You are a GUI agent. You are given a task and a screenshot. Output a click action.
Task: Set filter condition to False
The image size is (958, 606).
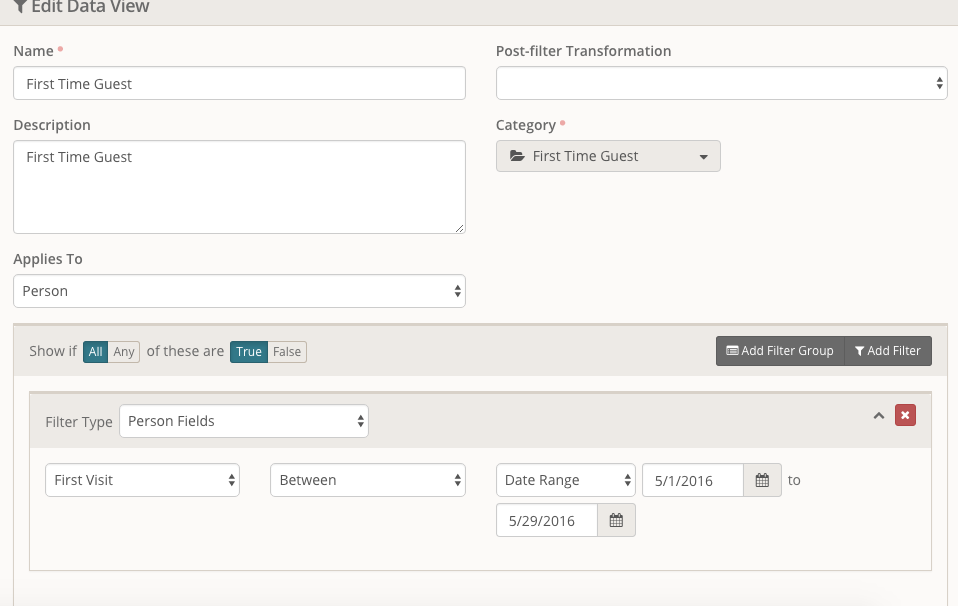click(287, 352)
